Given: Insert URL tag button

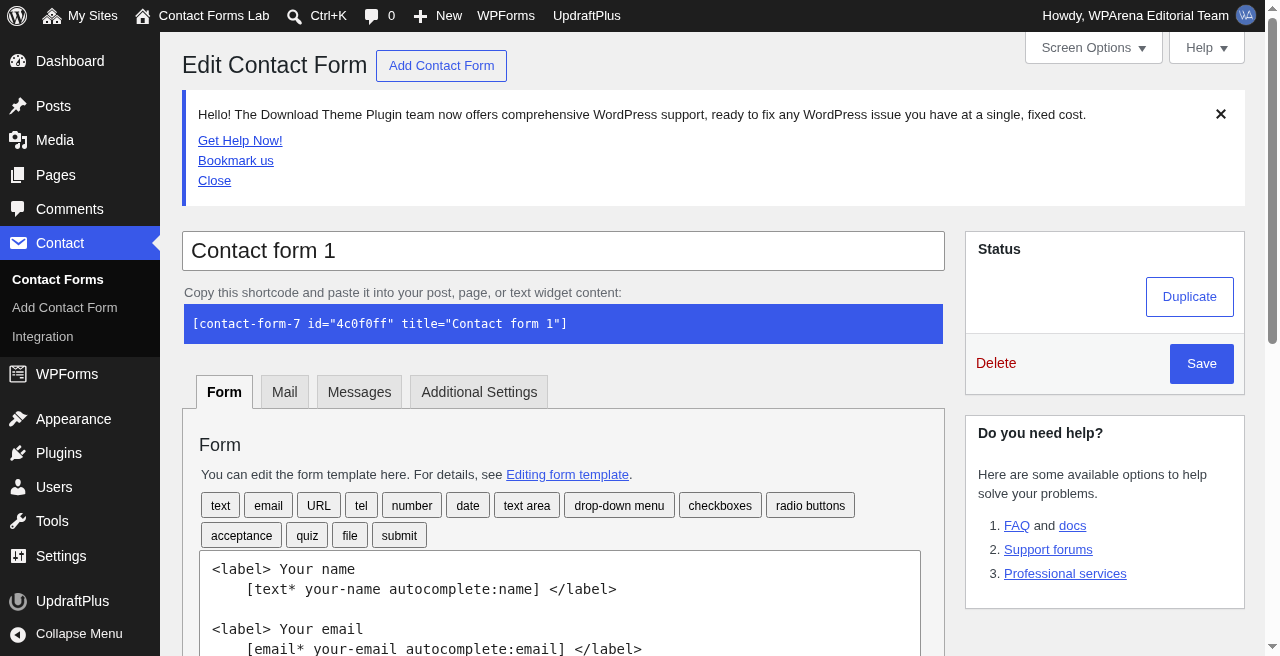Looking at the screenshot, I should pyautogui.click(x=319, y=505).
